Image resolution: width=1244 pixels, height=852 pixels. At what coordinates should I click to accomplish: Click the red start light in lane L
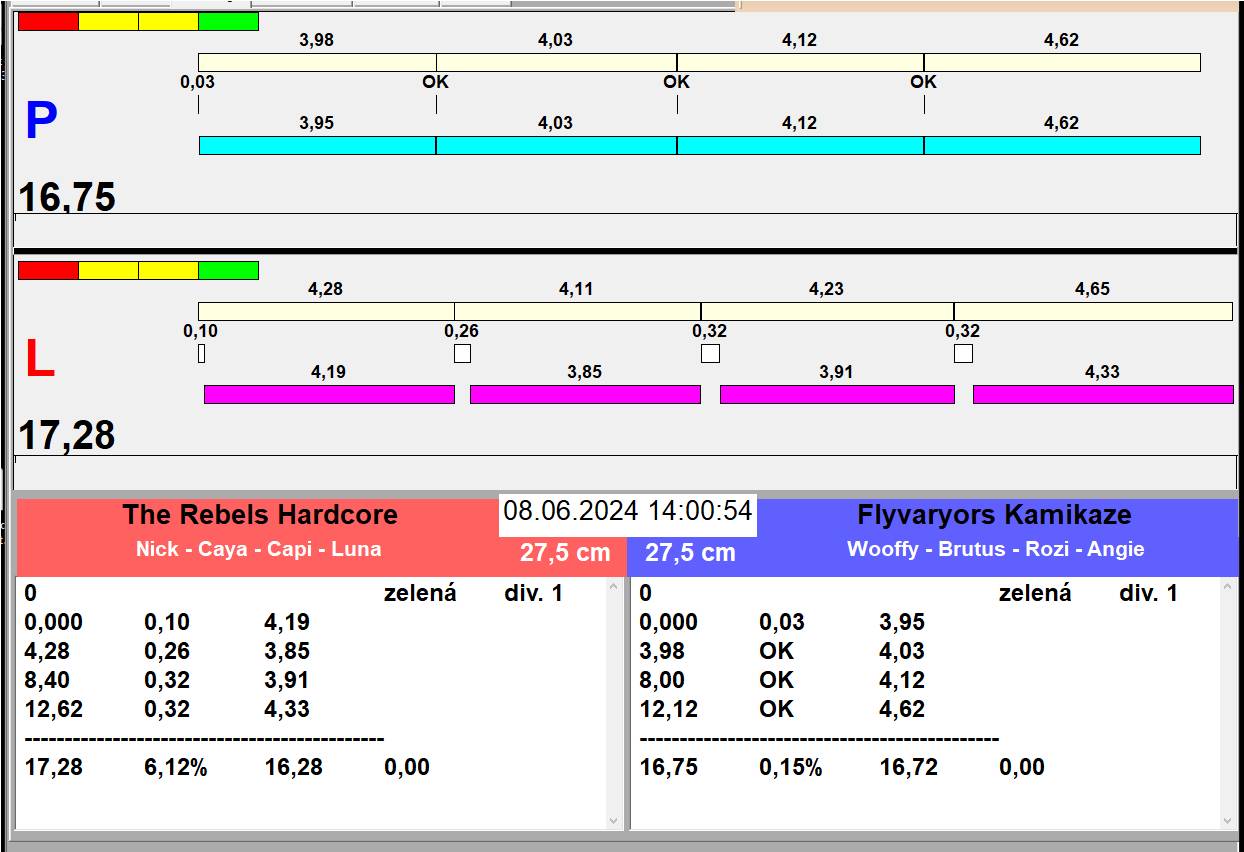pyautogui.click(x=48, y=270)
